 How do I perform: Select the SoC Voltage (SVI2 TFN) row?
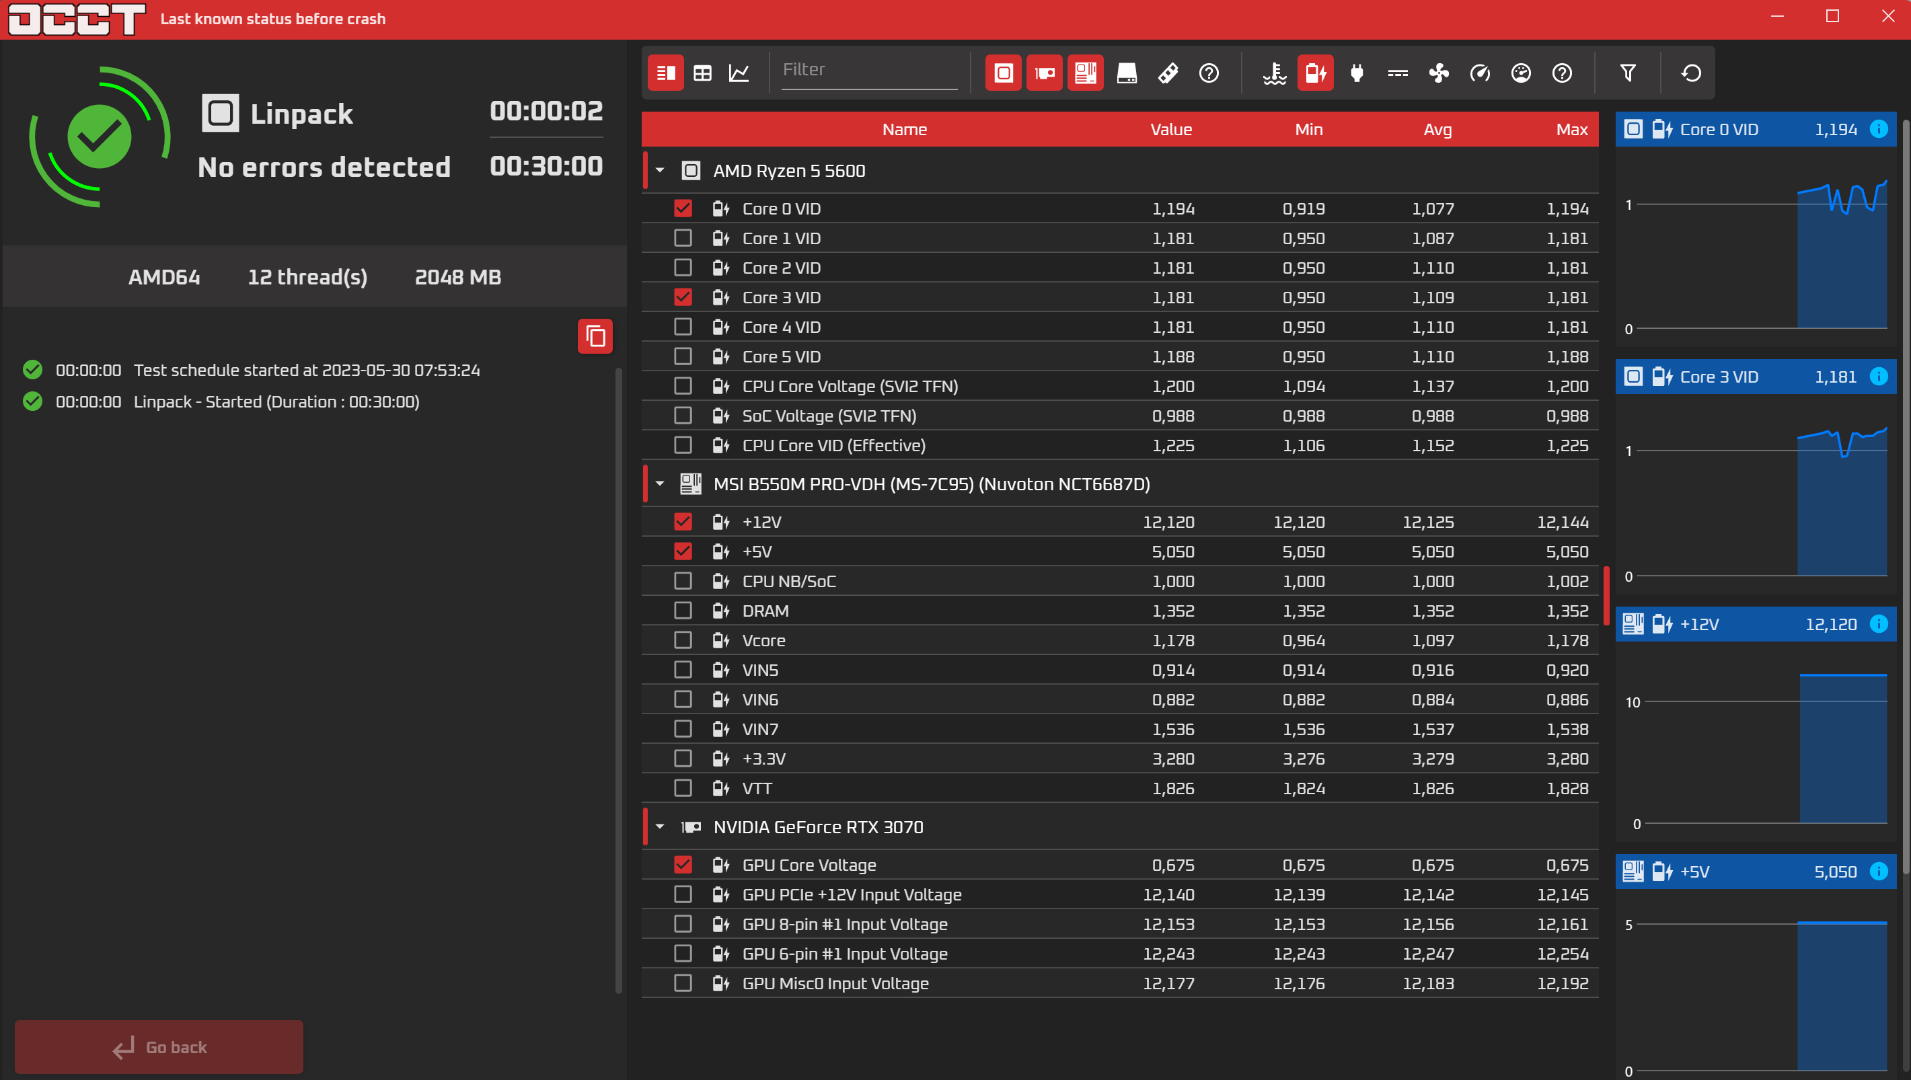1120,416
